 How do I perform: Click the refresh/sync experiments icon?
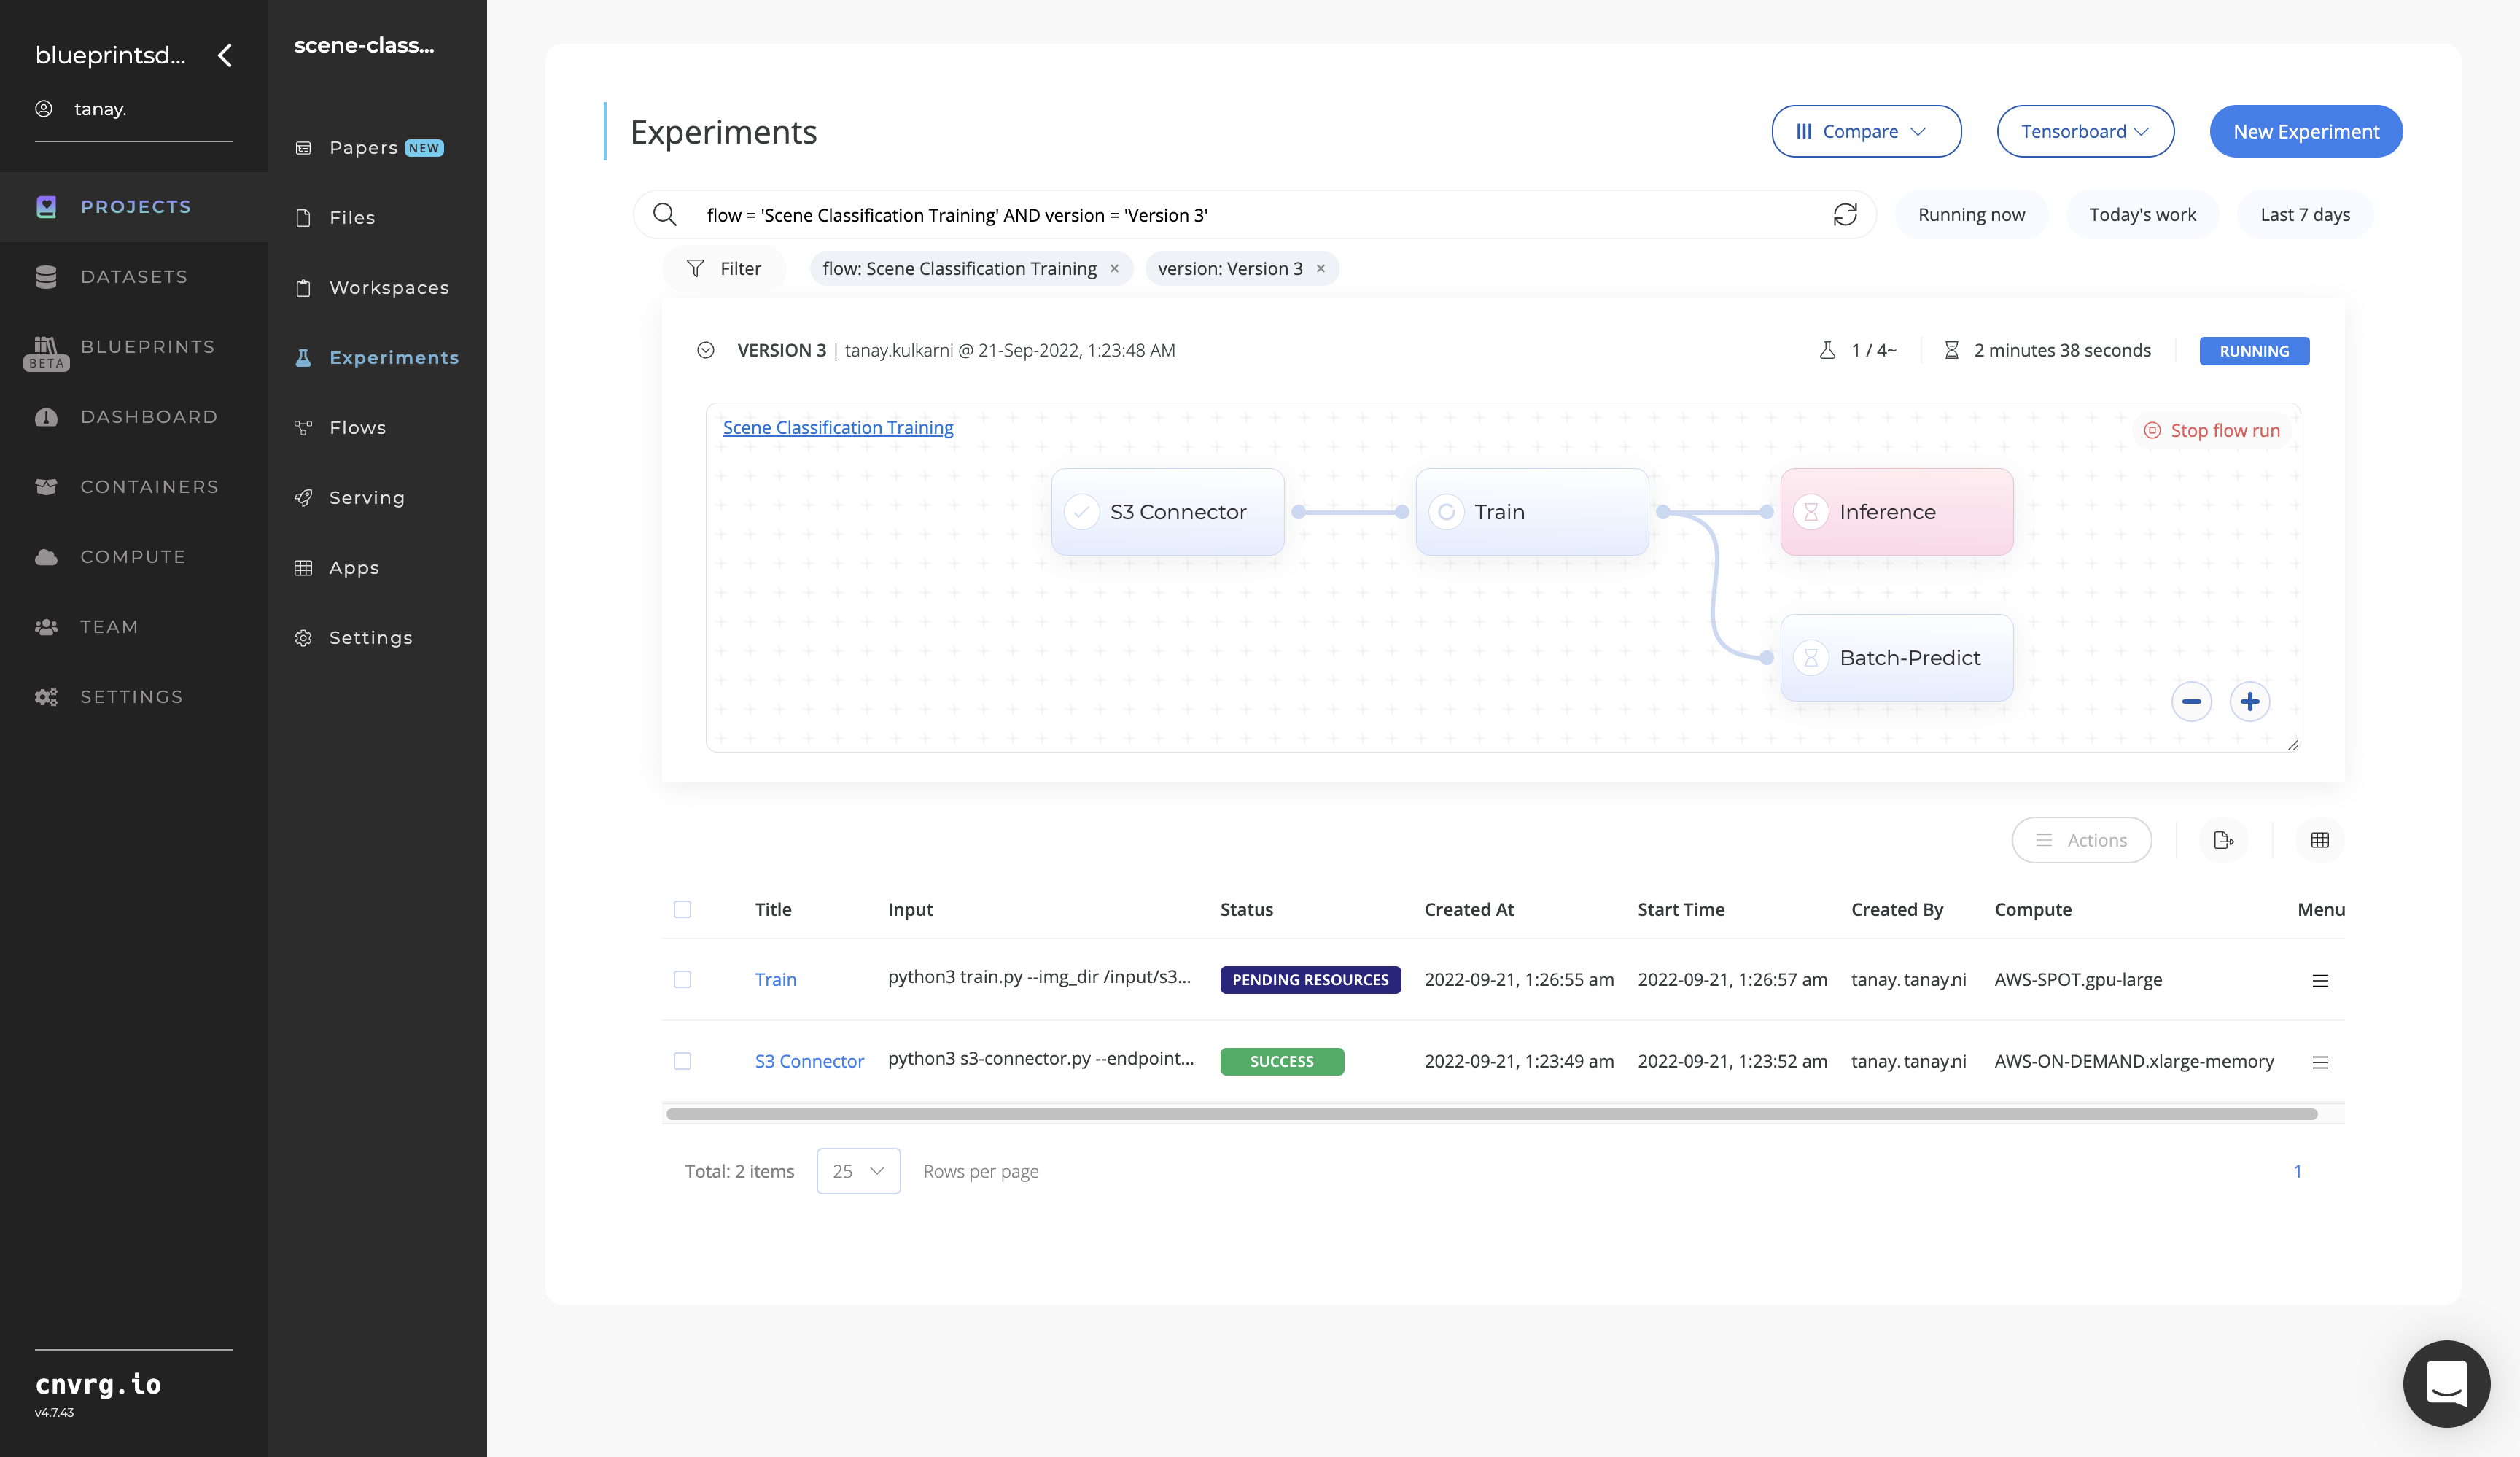(x=1843, y=214)
